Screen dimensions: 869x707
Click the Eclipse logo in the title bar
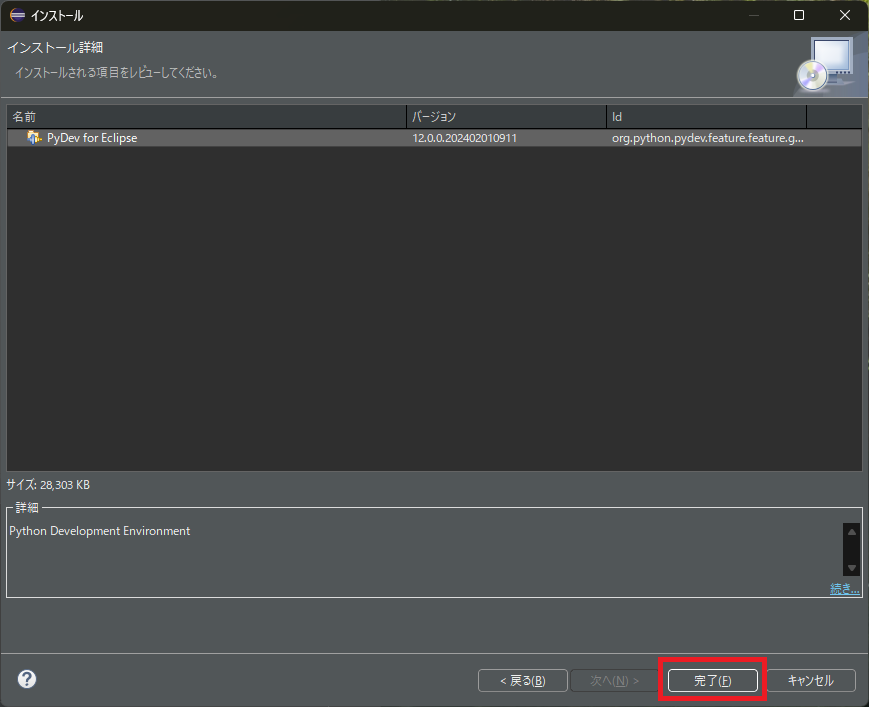[16, 15]
